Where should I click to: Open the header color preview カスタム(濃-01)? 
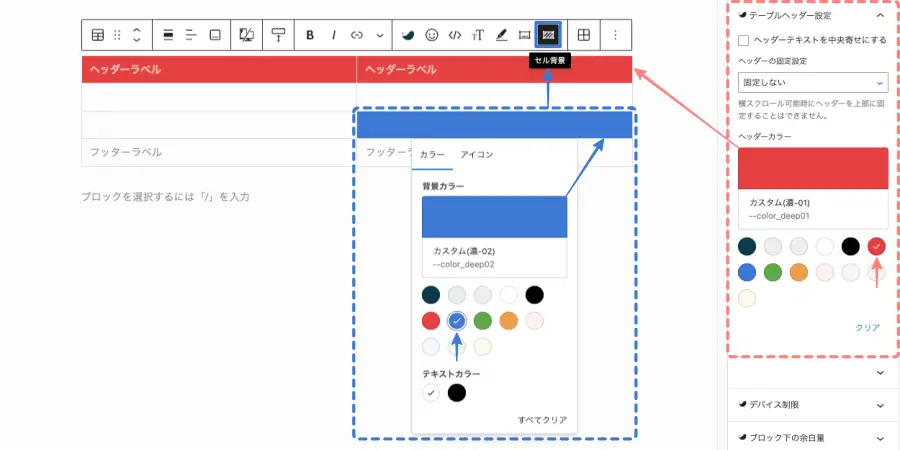[813, 188]
